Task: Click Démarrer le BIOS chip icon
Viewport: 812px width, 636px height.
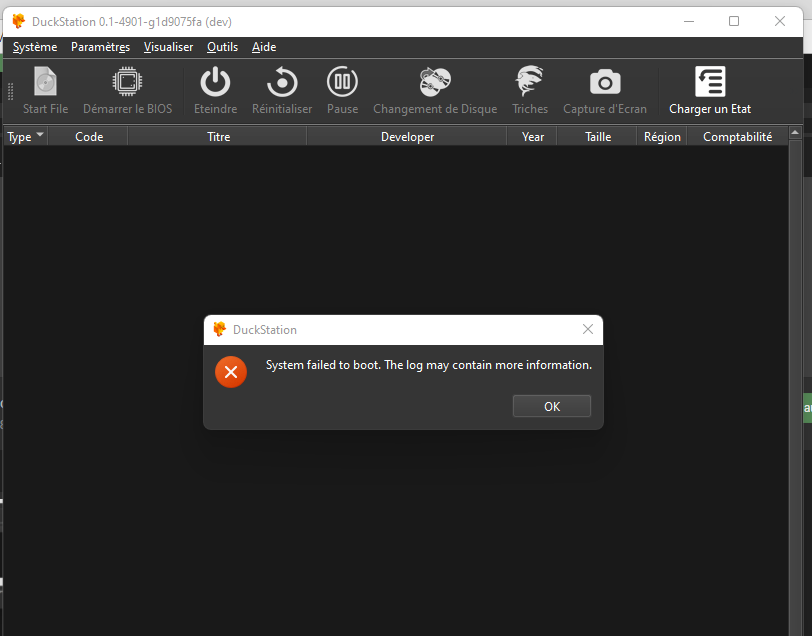Action: coord(127,81)
